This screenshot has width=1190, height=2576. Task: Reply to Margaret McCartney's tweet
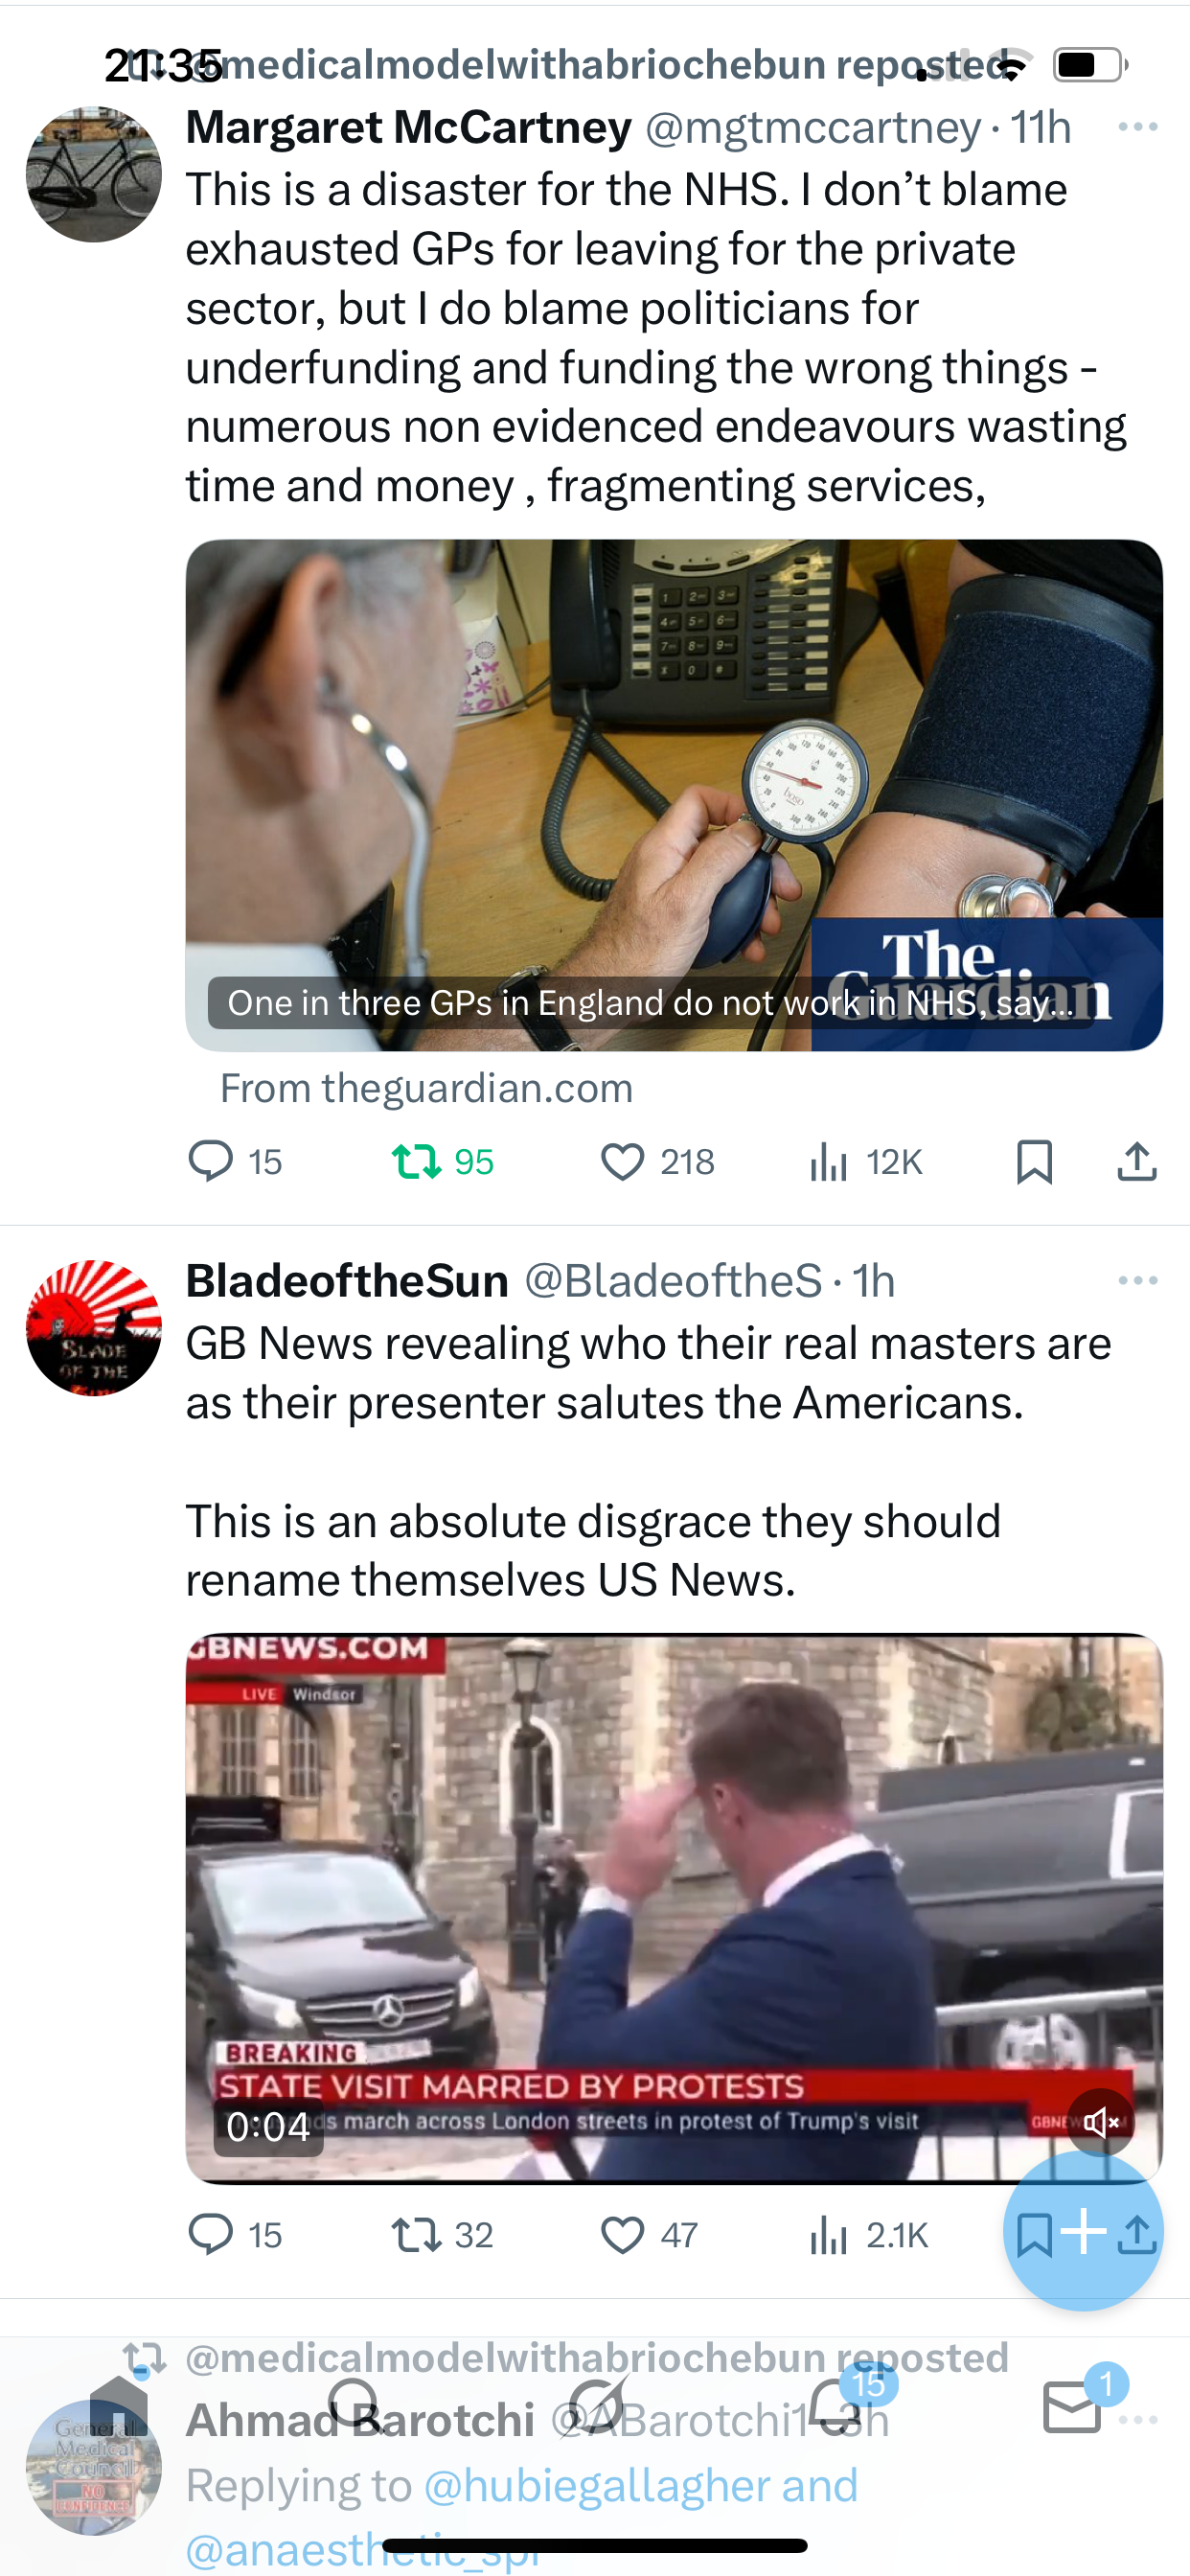click(236, 1162)
